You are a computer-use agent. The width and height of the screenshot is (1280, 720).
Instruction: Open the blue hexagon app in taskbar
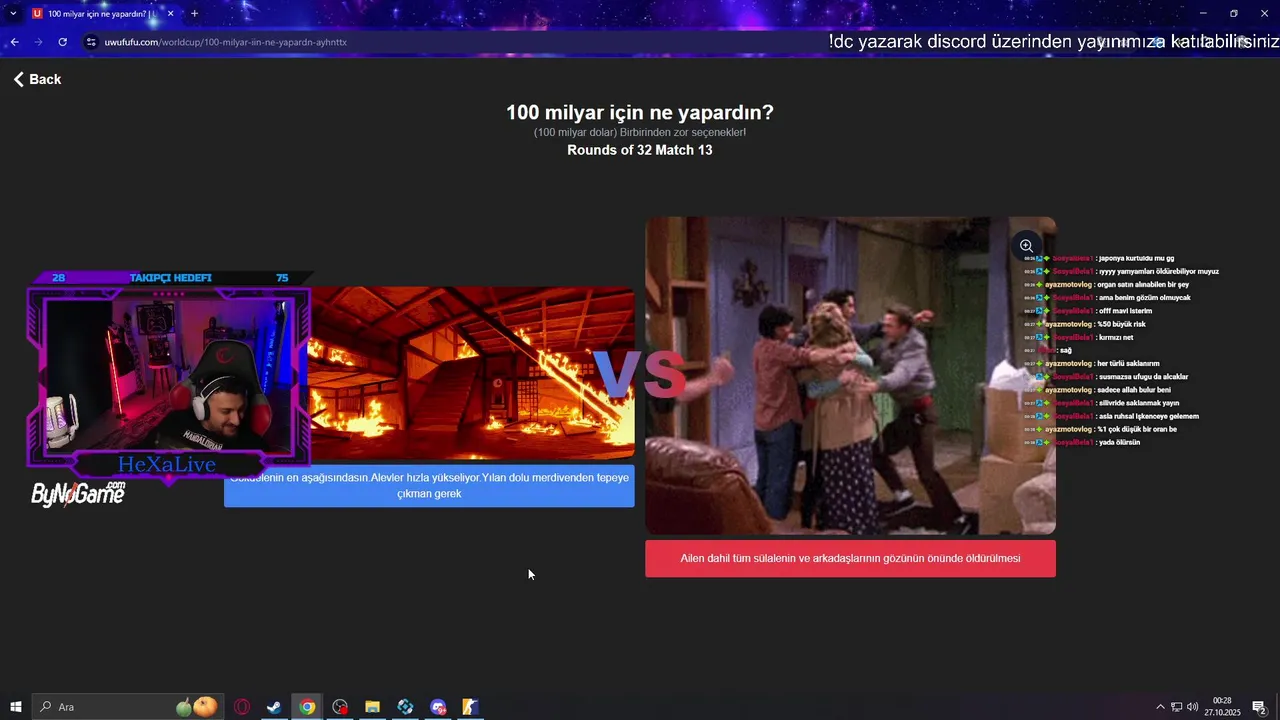tap(405, 707)
